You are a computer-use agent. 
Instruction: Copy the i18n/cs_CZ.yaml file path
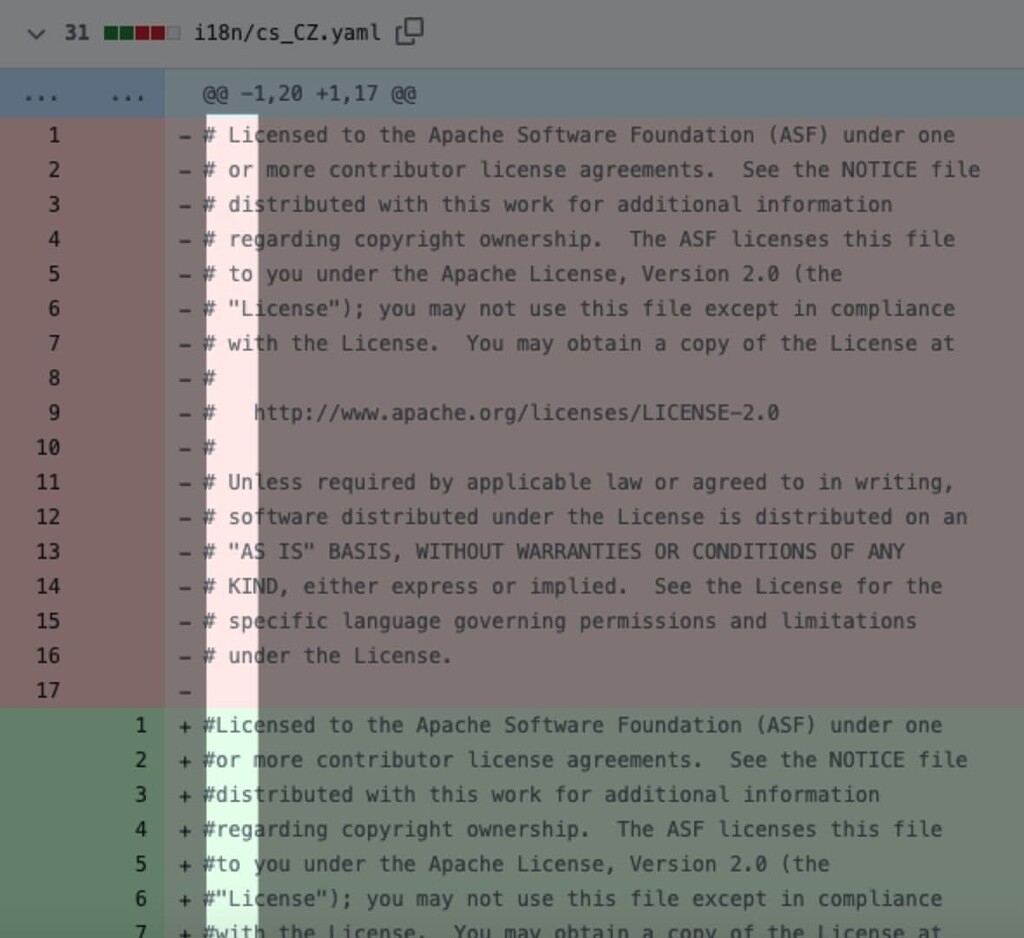pos(410,32)
